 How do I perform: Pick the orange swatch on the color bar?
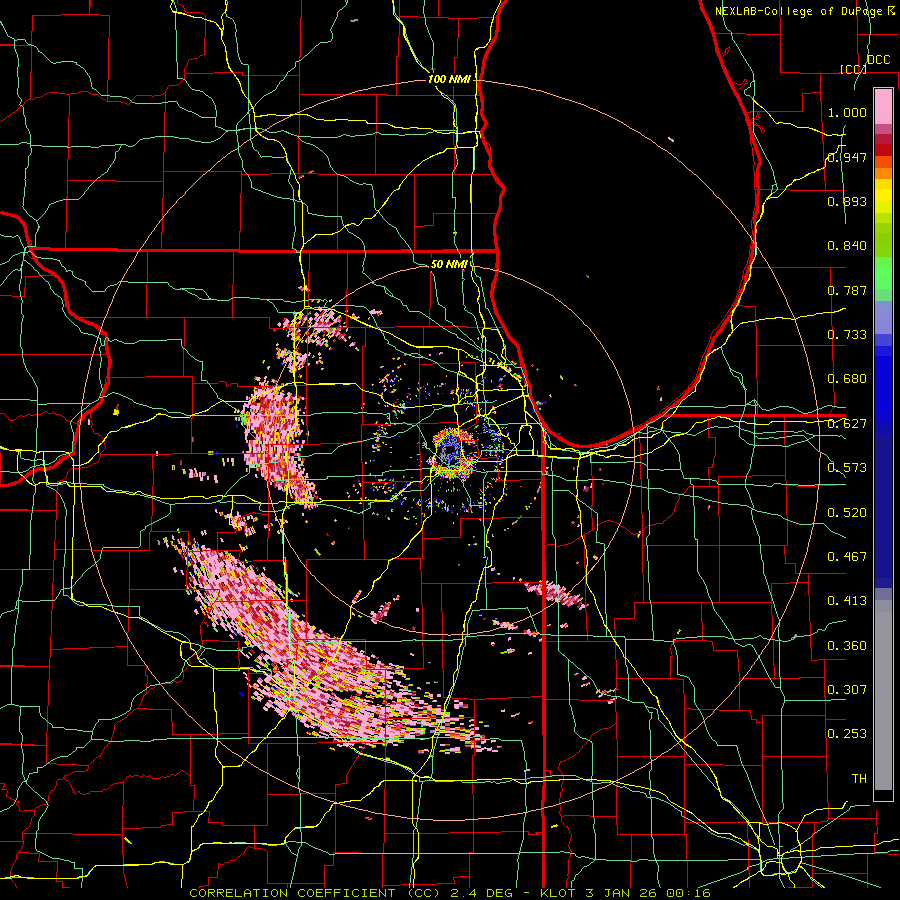click(883, 173)
